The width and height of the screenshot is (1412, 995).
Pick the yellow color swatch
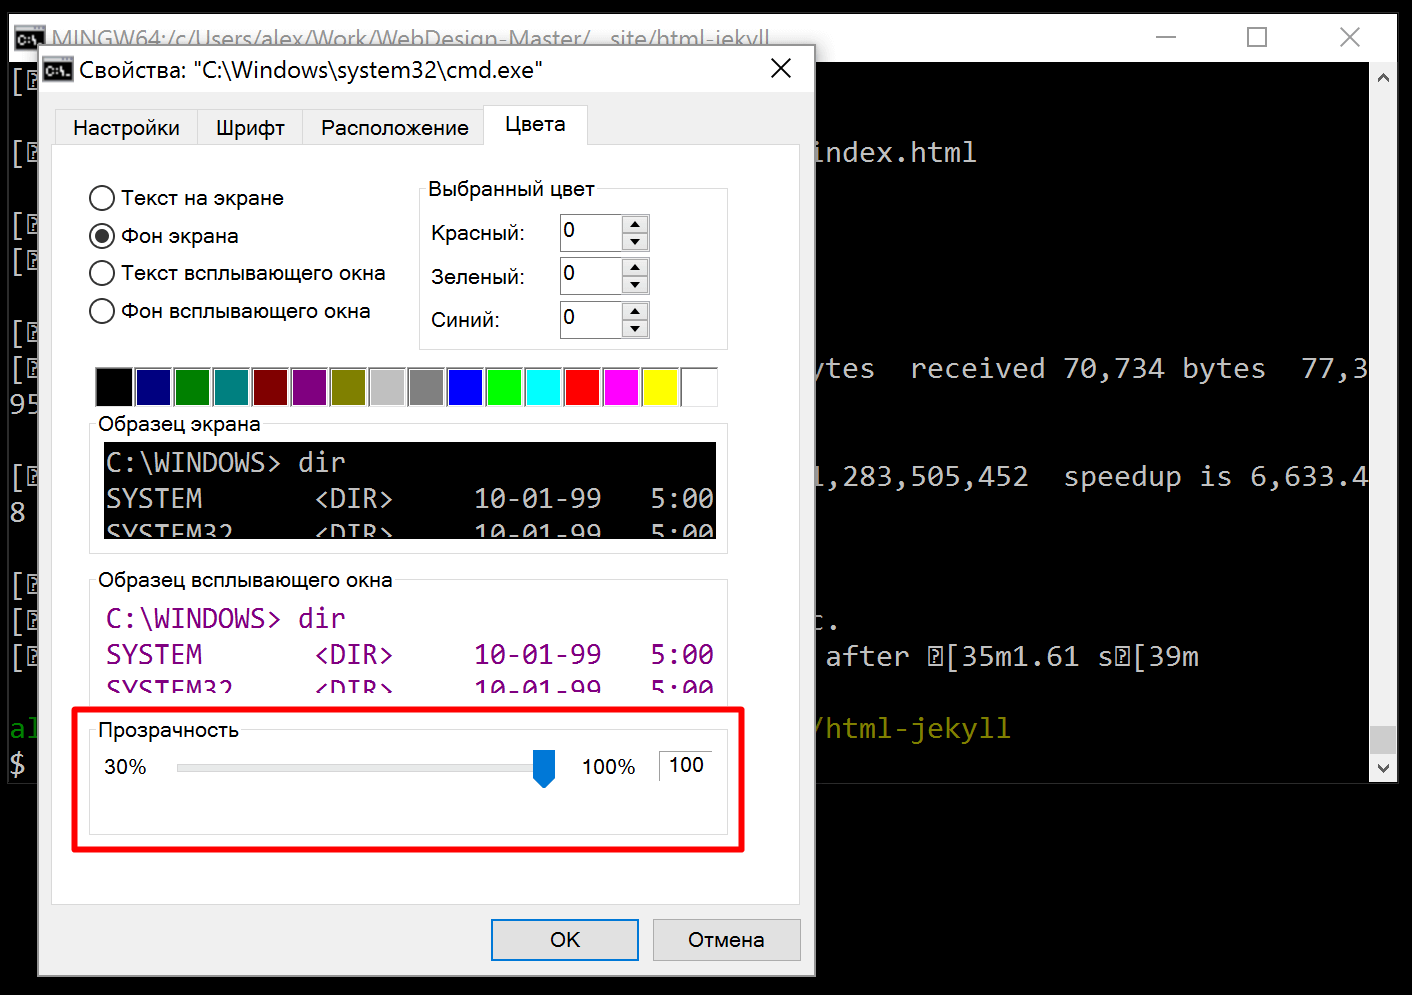pos(660,387)
